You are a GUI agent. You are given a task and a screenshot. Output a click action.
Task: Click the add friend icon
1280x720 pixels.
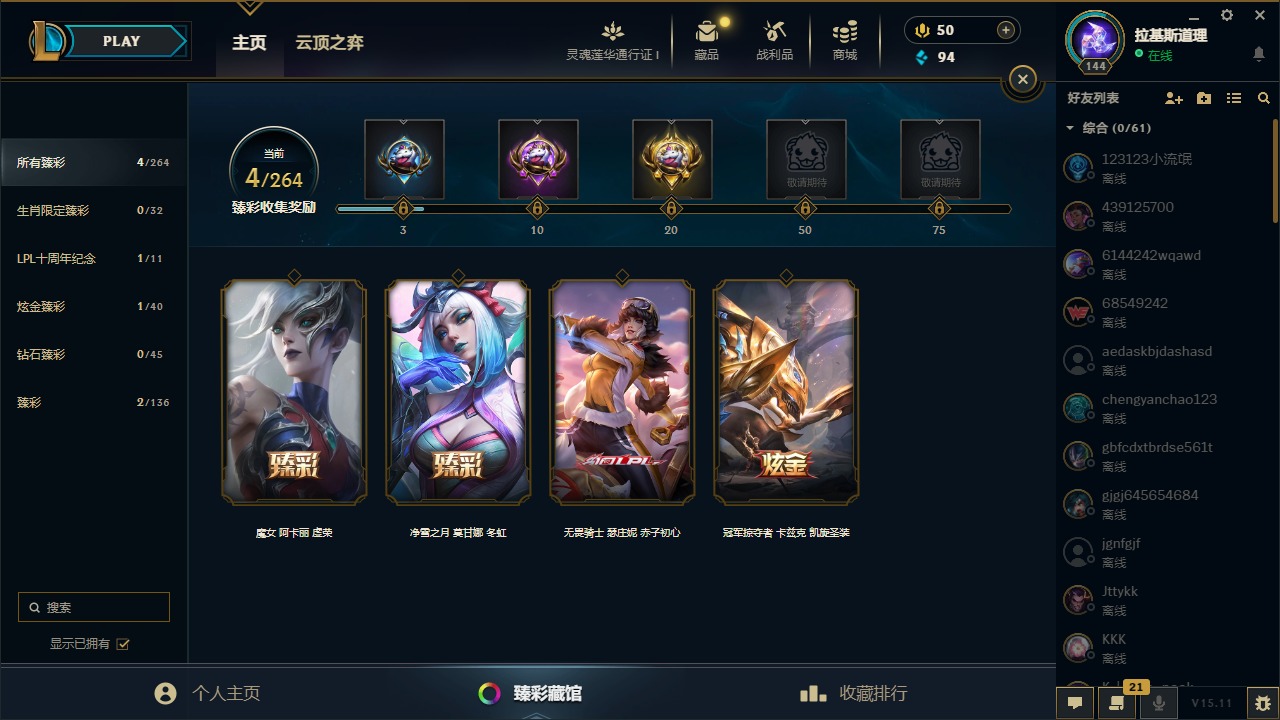pyautogui.click(x=1174, y=98)
